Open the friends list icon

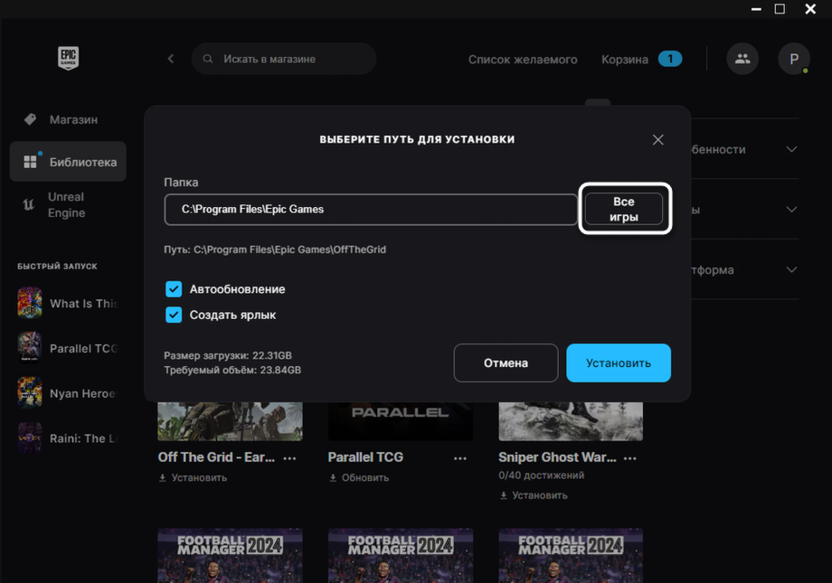742,59
